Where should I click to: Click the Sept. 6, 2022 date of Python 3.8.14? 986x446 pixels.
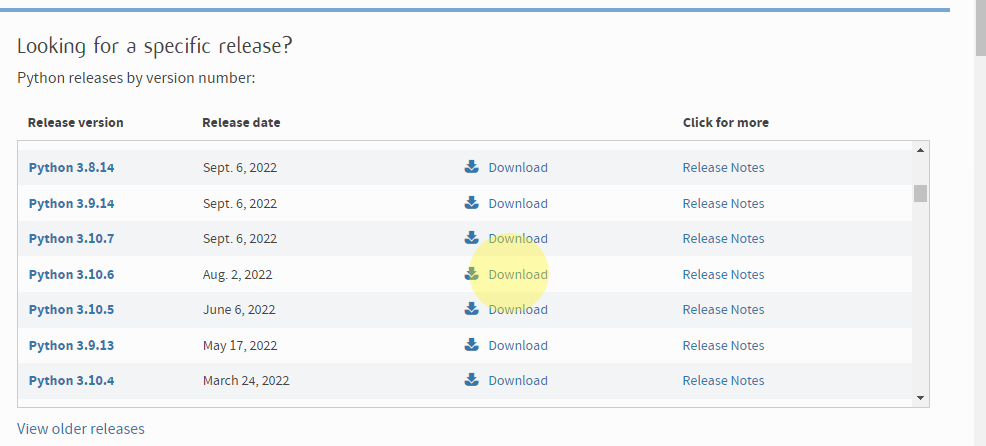click(x=240, y=168)
